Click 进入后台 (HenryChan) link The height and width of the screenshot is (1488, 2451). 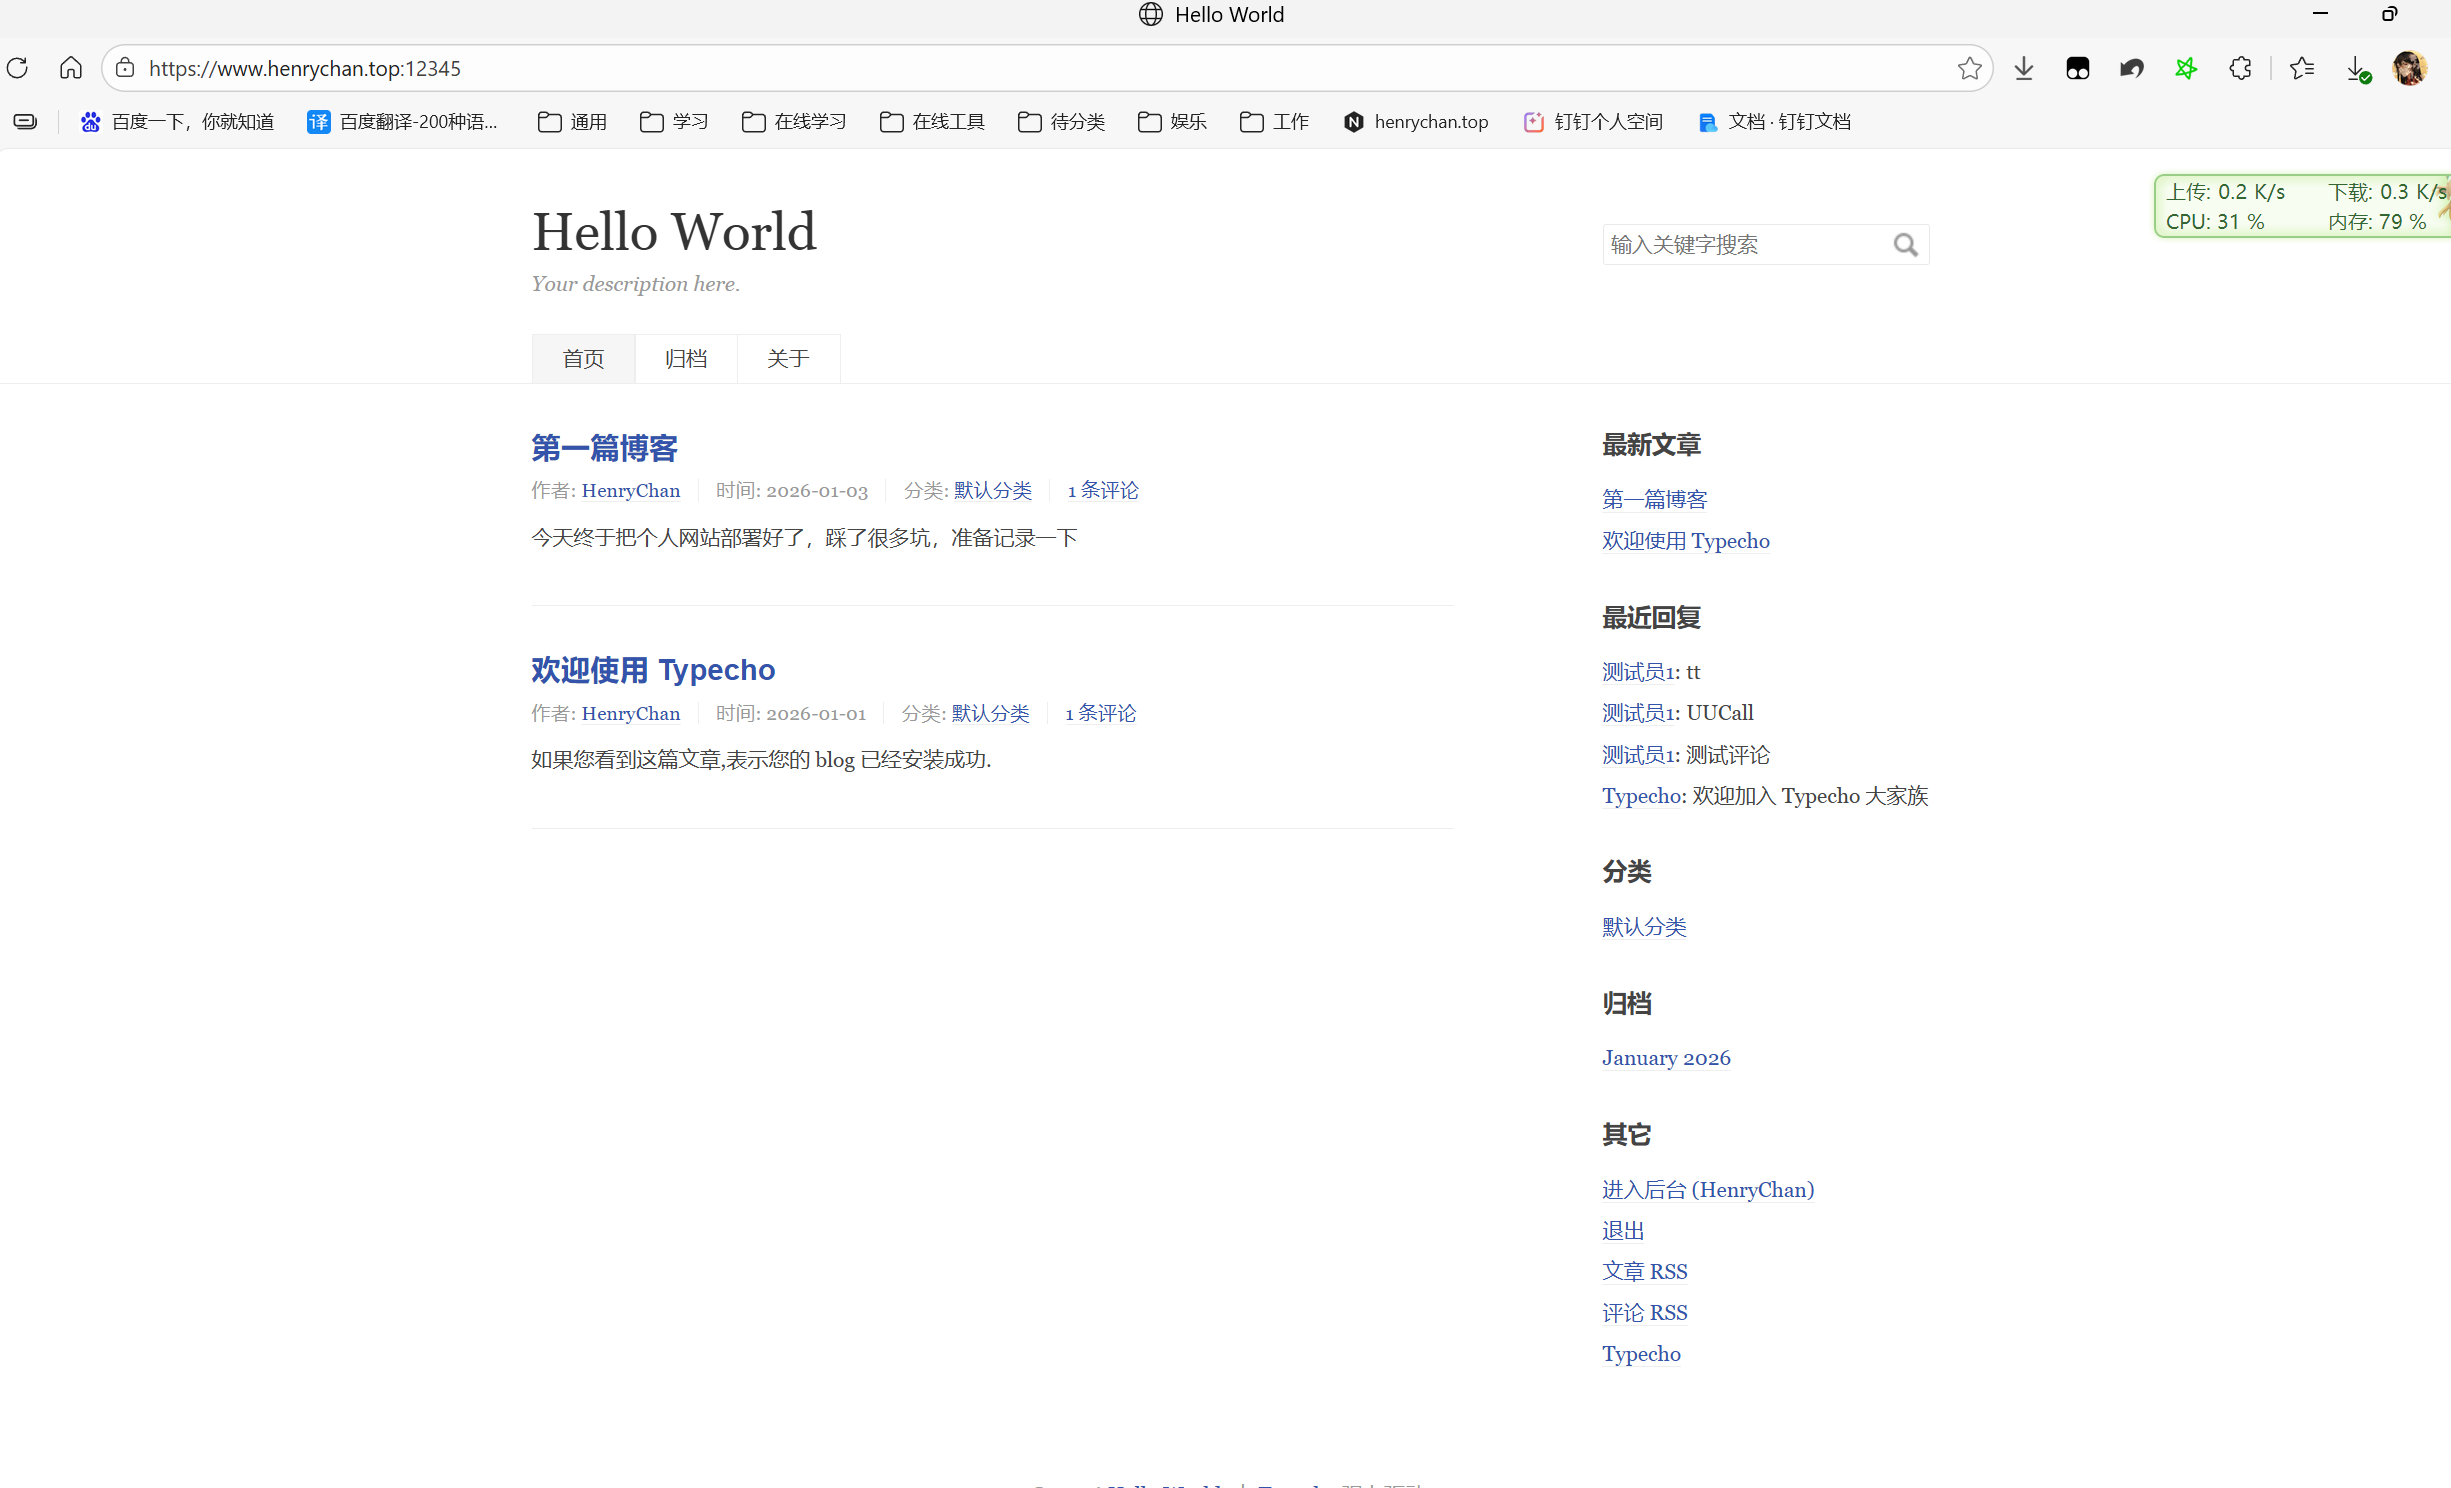(x=1707, y=1190)
